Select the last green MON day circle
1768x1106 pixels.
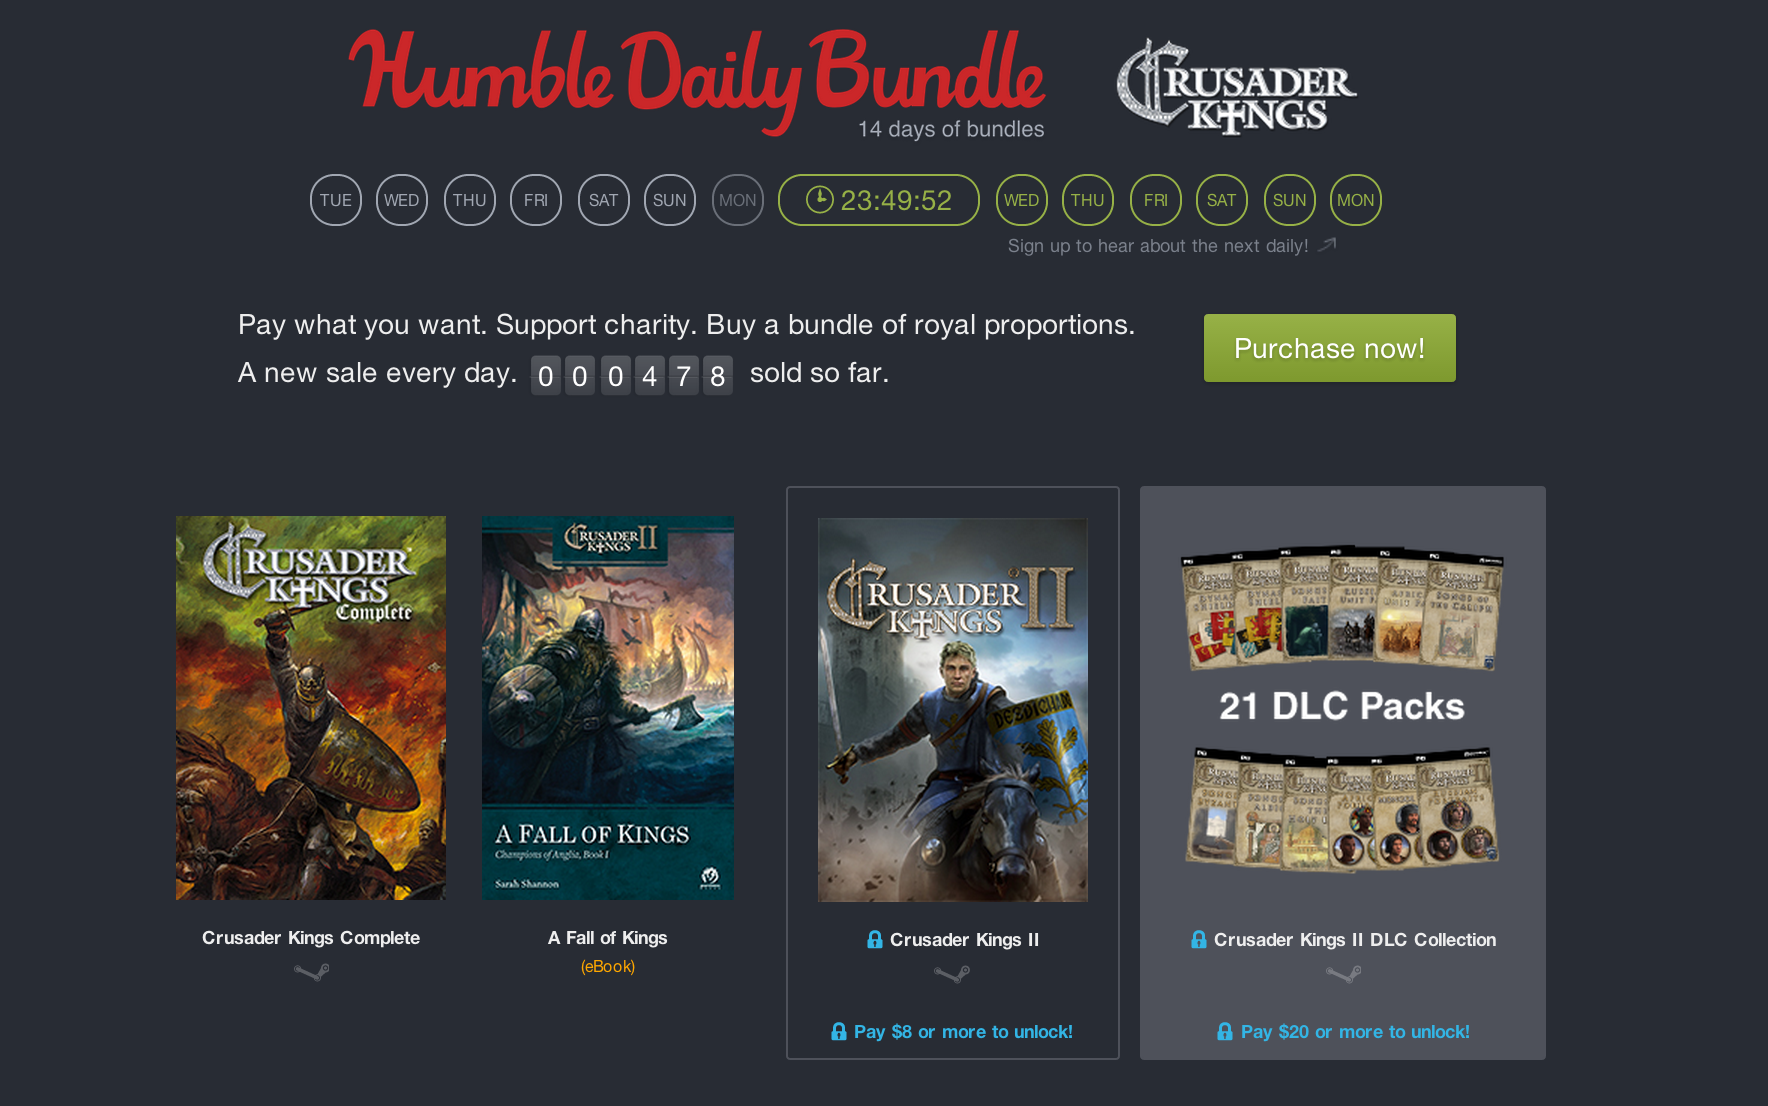1356,200
